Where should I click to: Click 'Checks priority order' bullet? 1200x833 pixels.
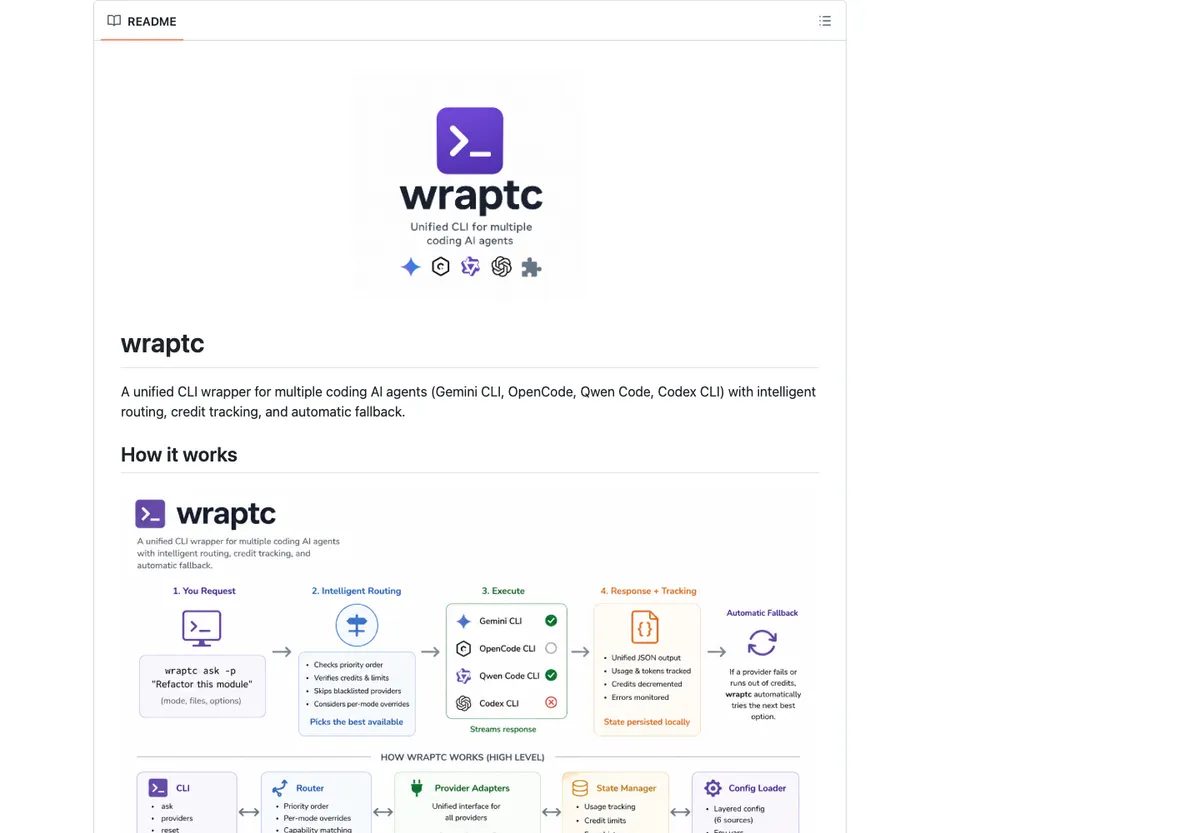[x=349, y=665]
